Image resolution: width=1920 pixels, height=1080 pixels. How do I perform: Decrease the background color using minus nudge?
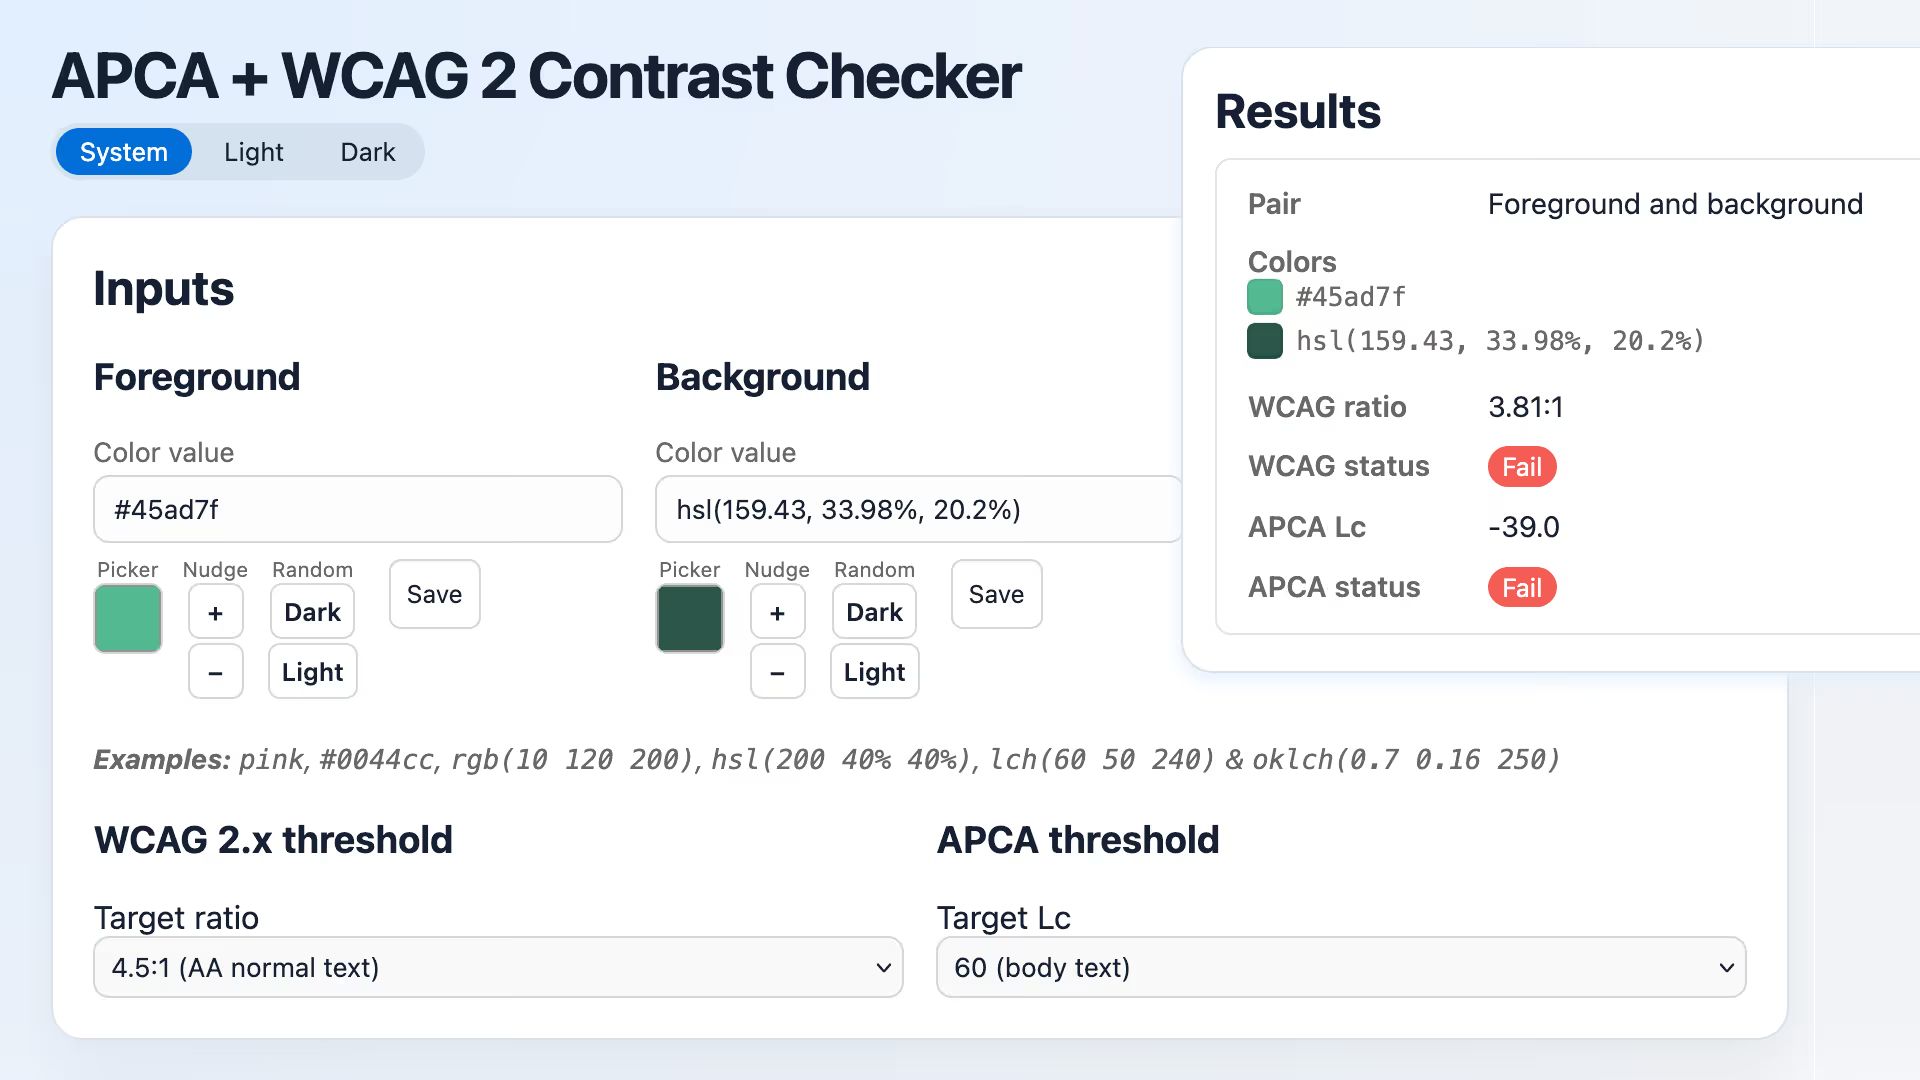click(777, 671)
